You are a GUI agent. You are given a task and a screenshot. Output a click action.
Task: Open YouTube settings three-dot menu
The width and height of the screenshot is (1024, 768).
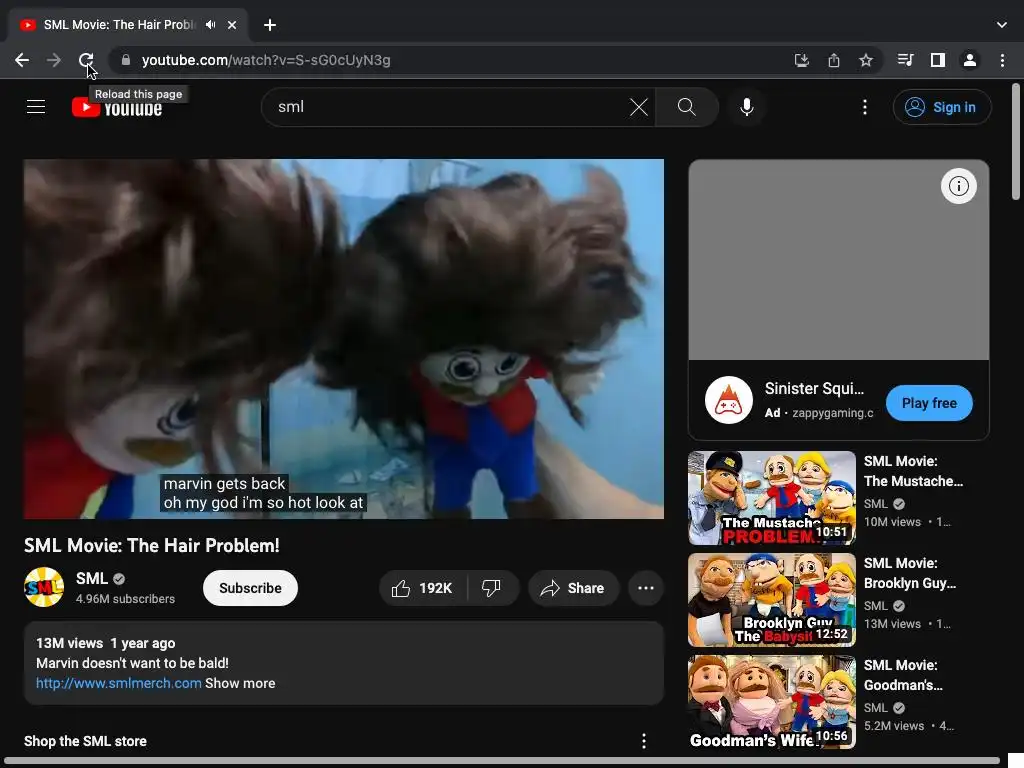click(865, 107)
